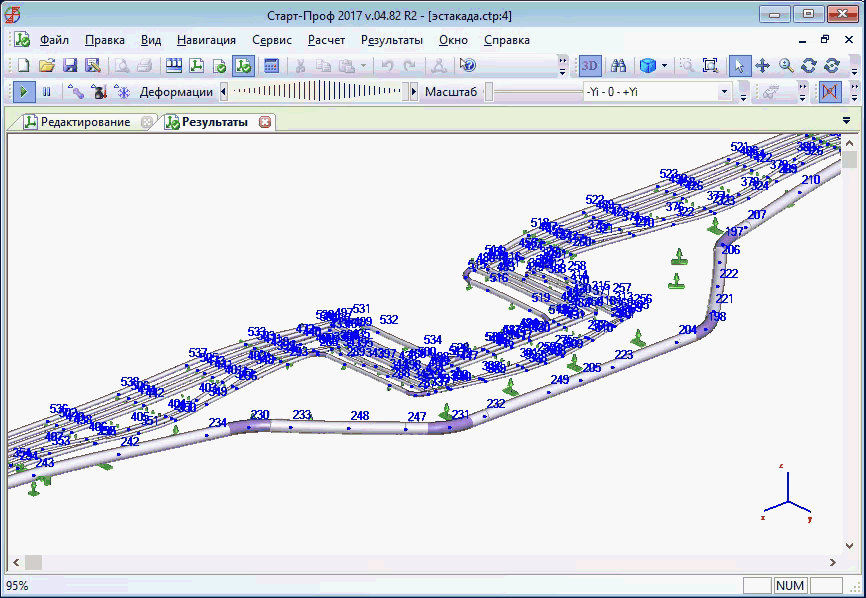Screen dimensions: 866x598
Task: Open the calculator tool icon
Action: (271, 65)
